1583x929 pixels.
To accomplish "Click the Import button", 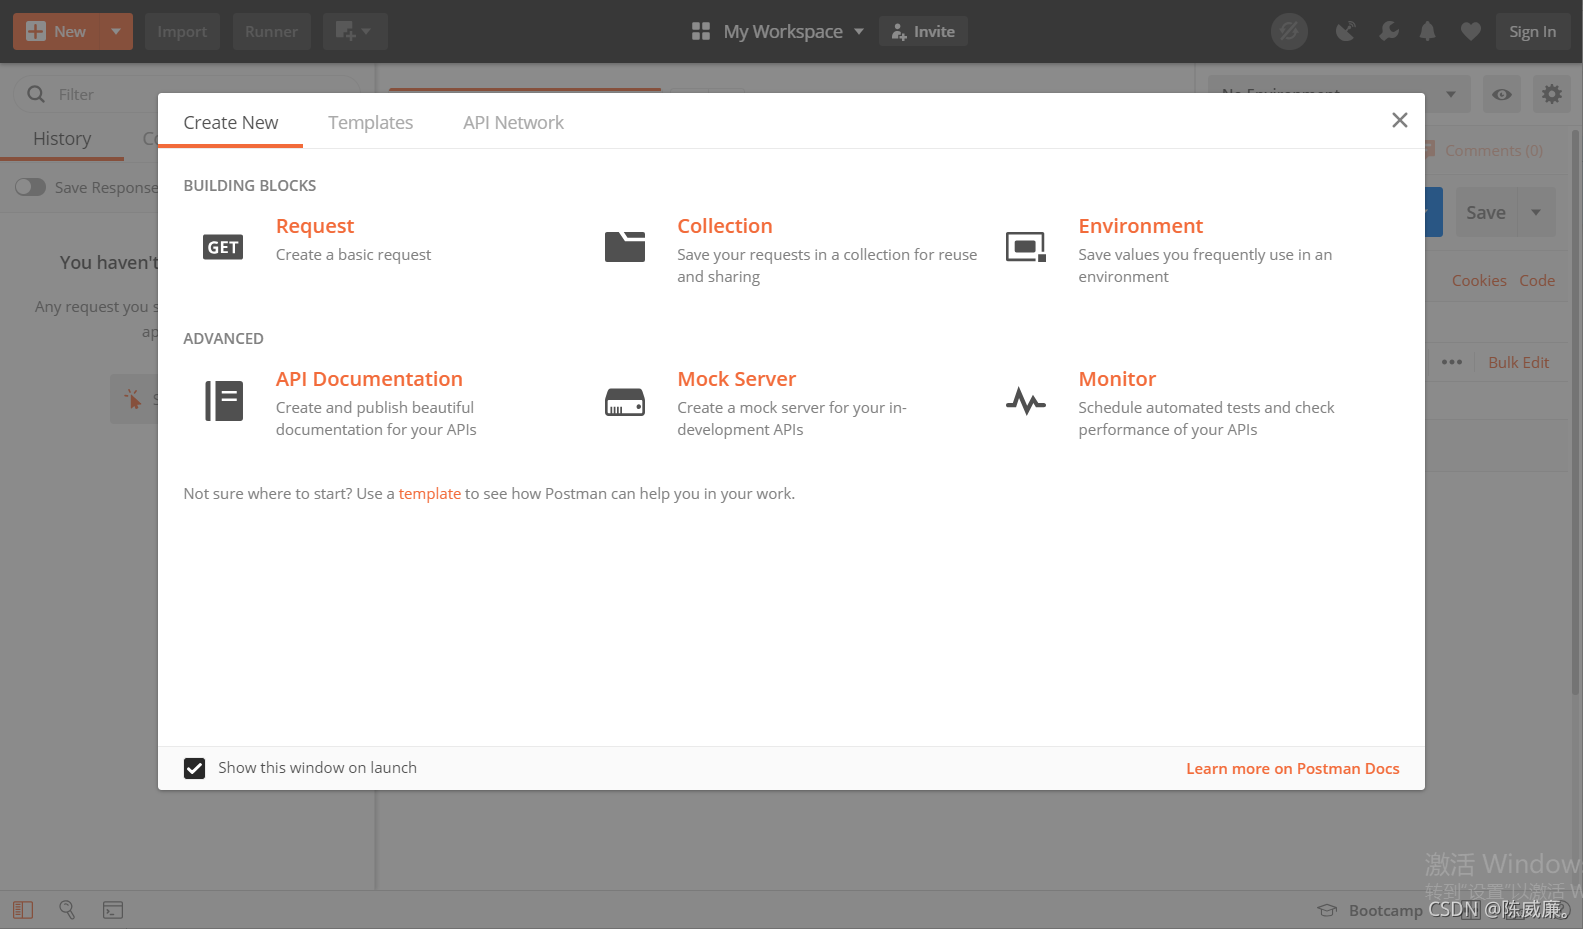I will pos(182,32).
